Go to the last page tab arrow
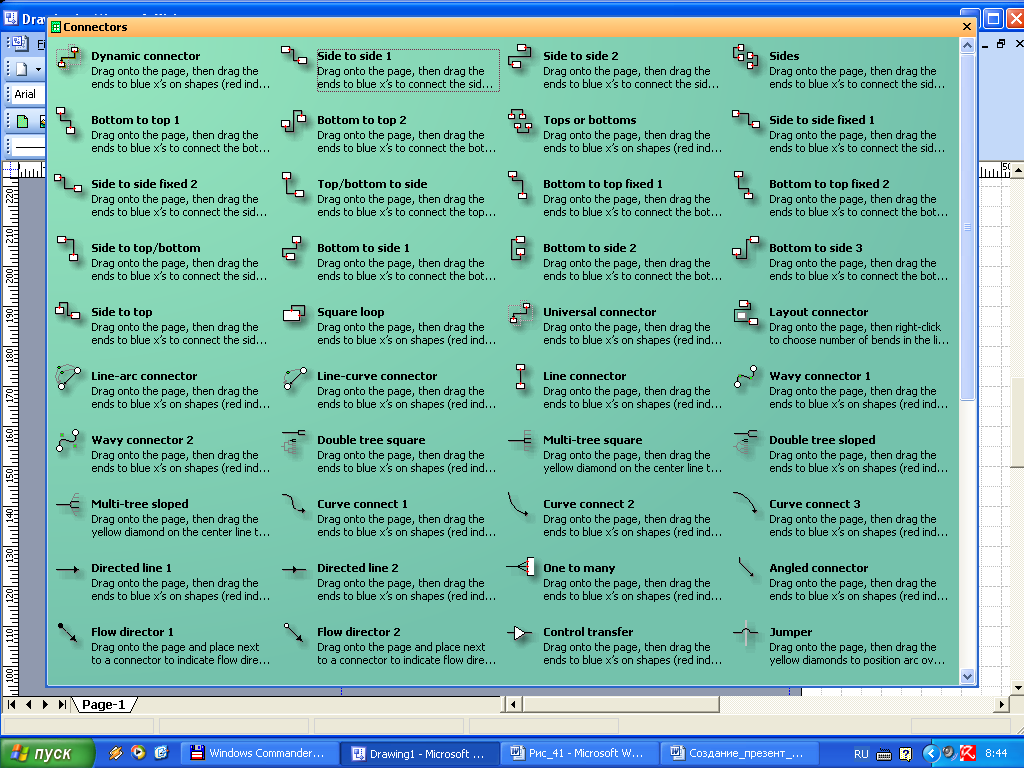Image resolution: width=1024 pixels, height=768 pixels. 62,705
